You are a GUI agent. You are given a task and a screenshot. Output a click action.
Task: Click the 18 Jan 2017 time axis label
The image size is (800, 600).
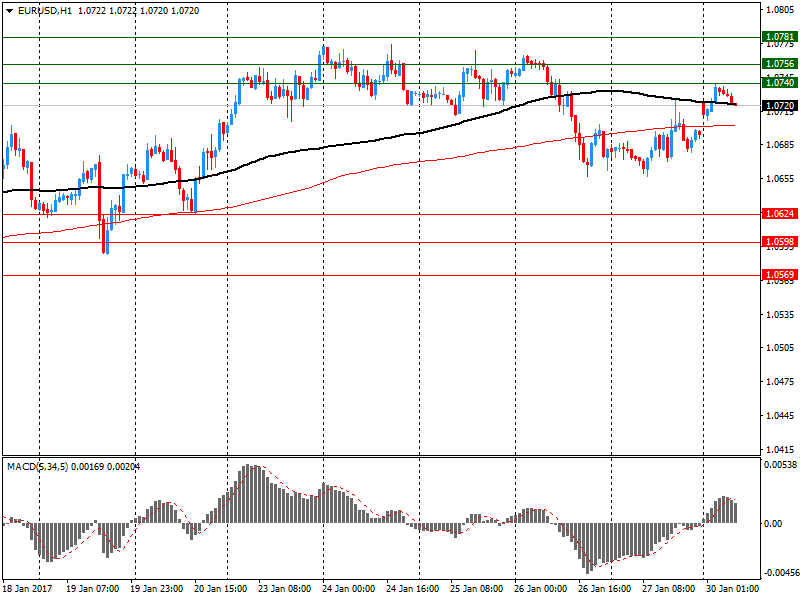[x=28, y=589]
